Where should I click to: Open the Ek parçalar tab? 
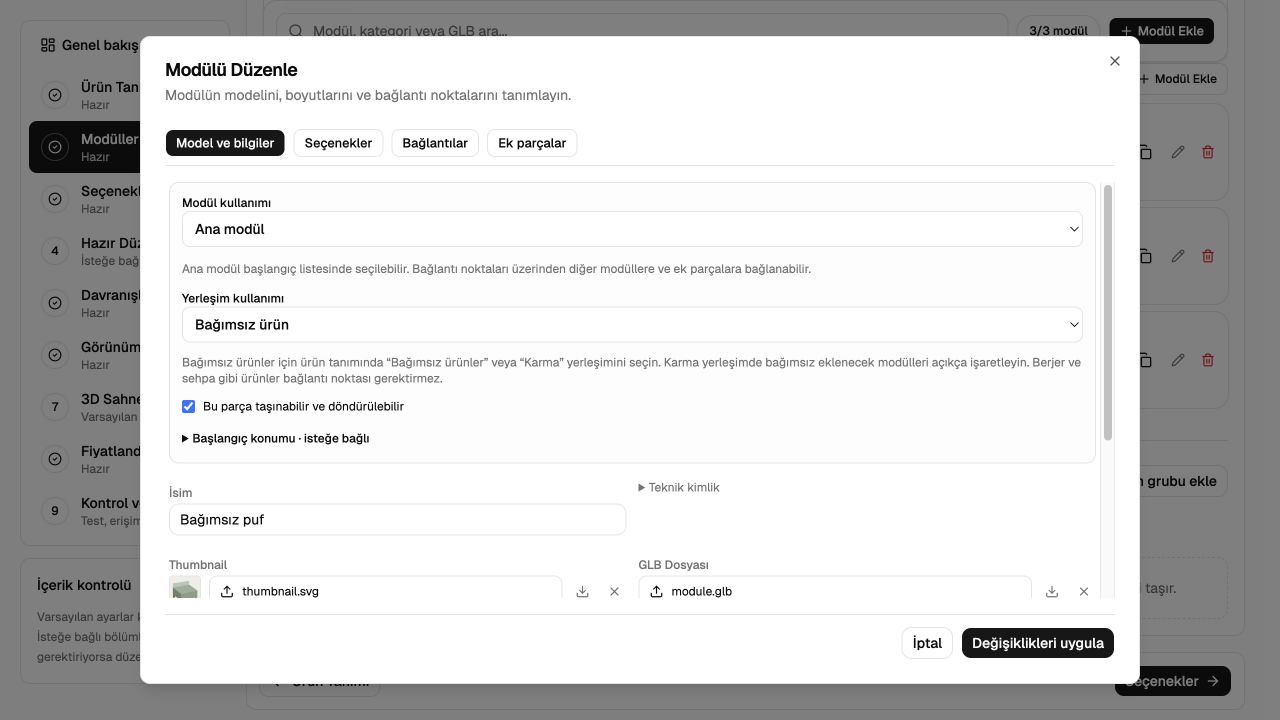pos(532,143)
